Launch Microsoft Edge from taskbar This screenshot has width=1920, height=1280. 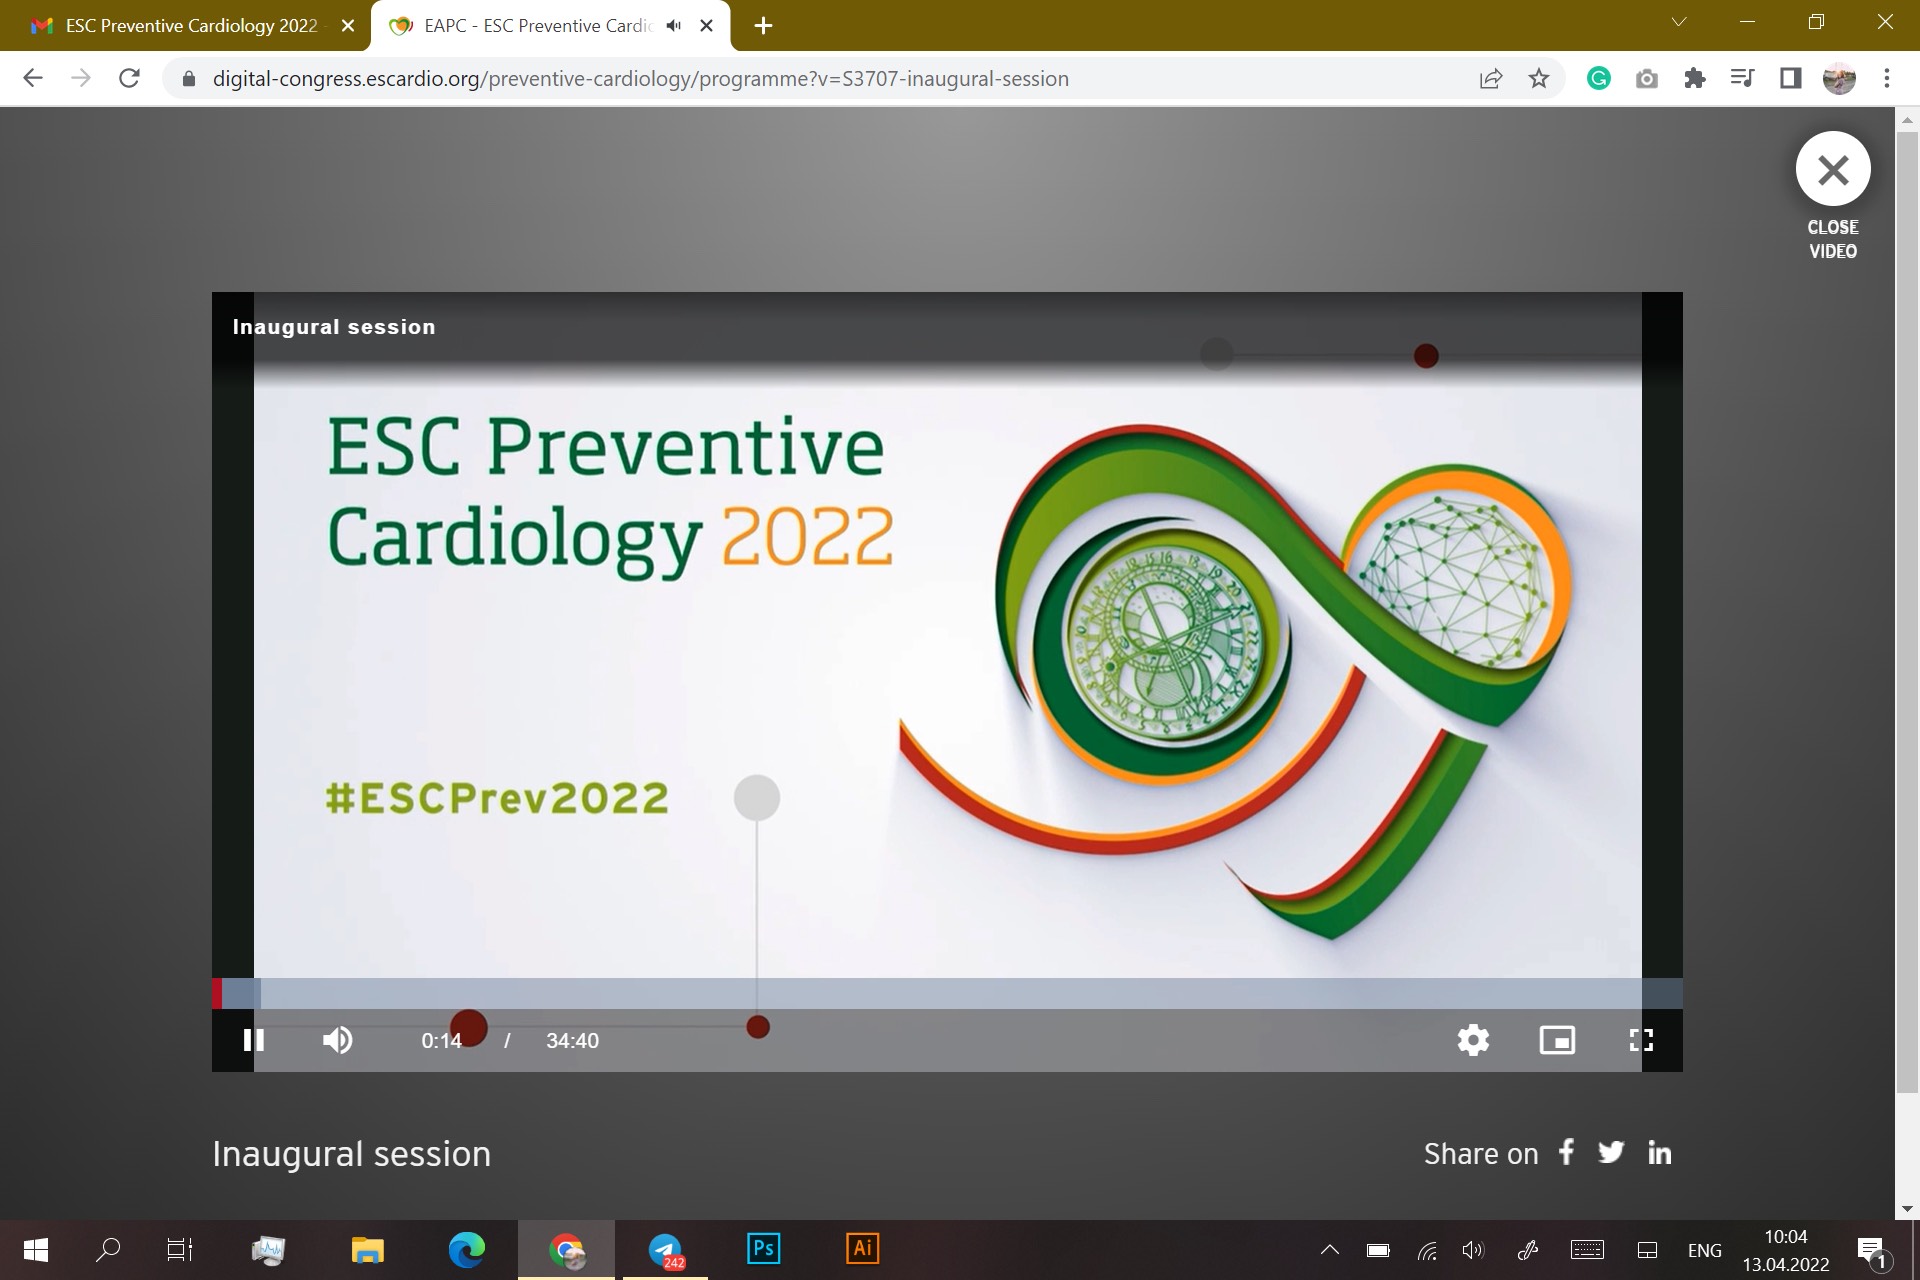click(467, 1250)
